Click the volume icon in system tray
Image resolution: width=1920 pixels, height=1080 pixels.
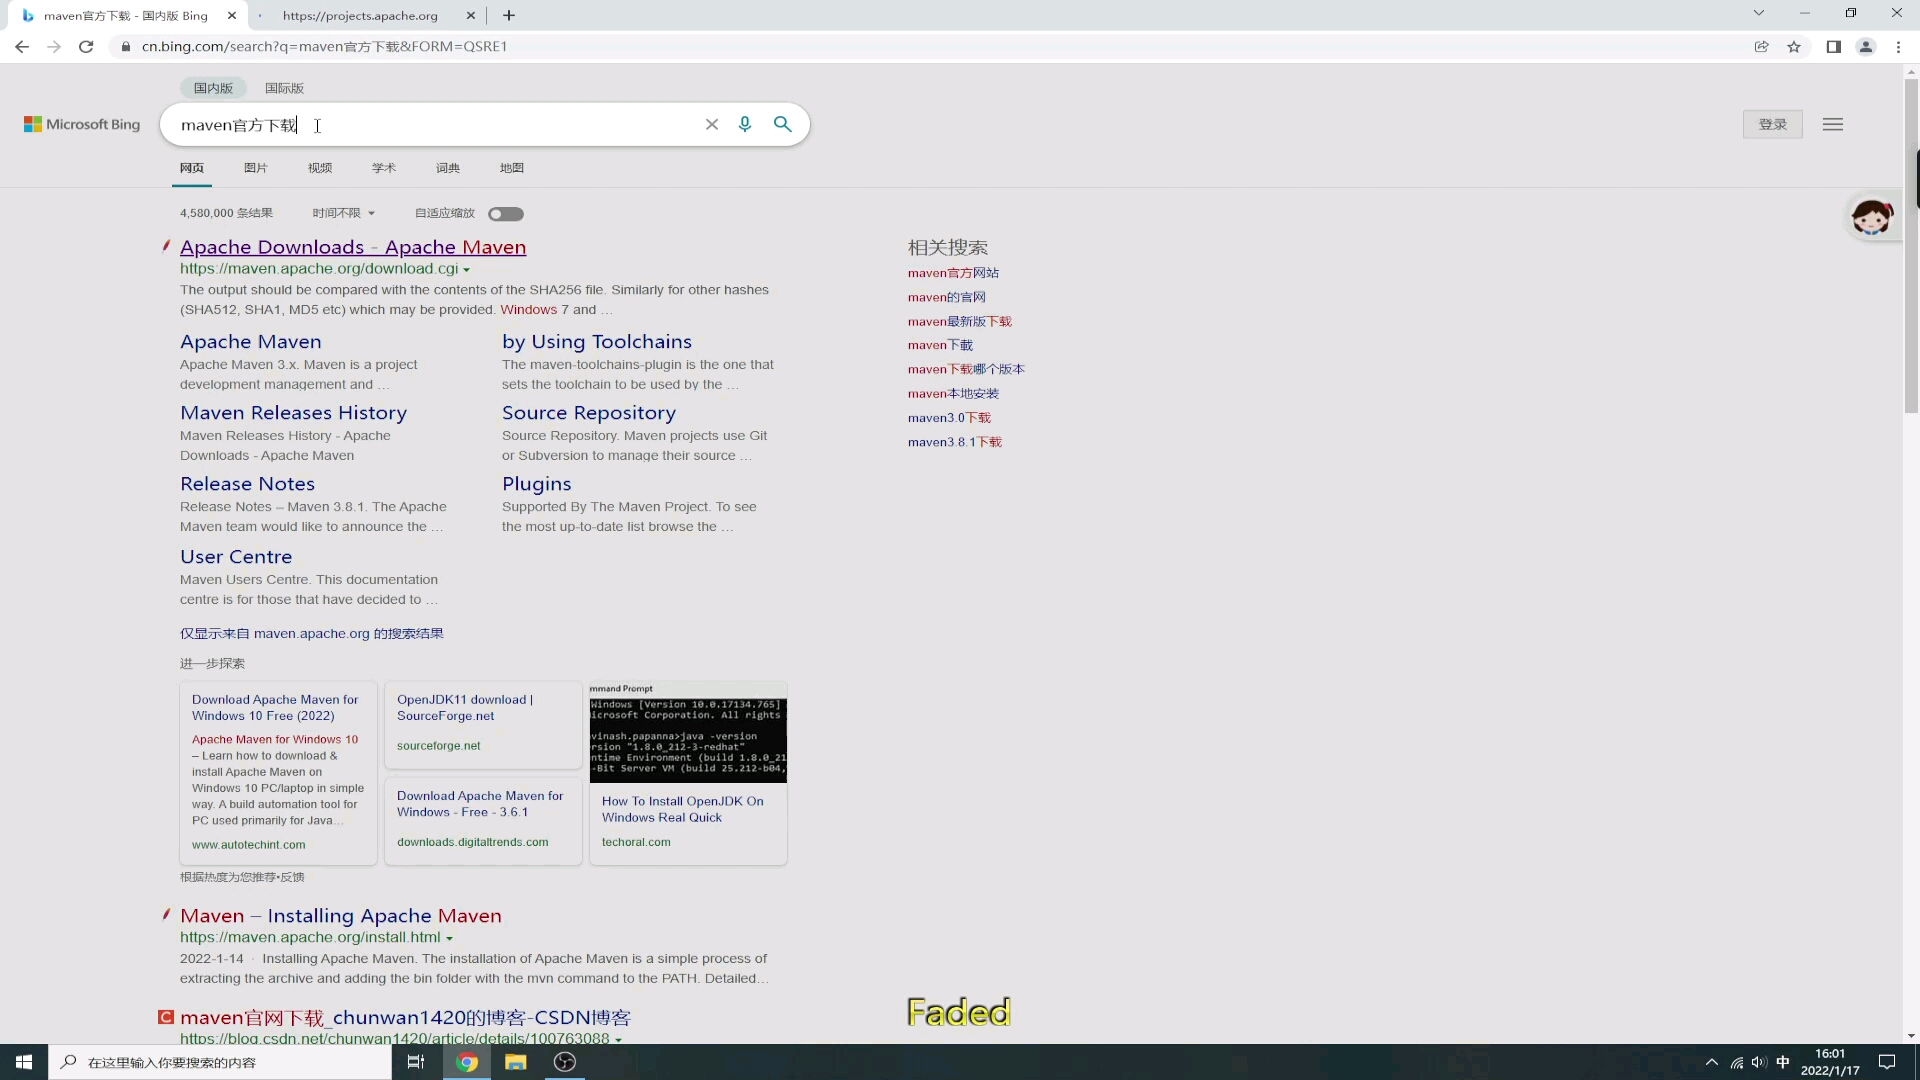[1759, 1062]
